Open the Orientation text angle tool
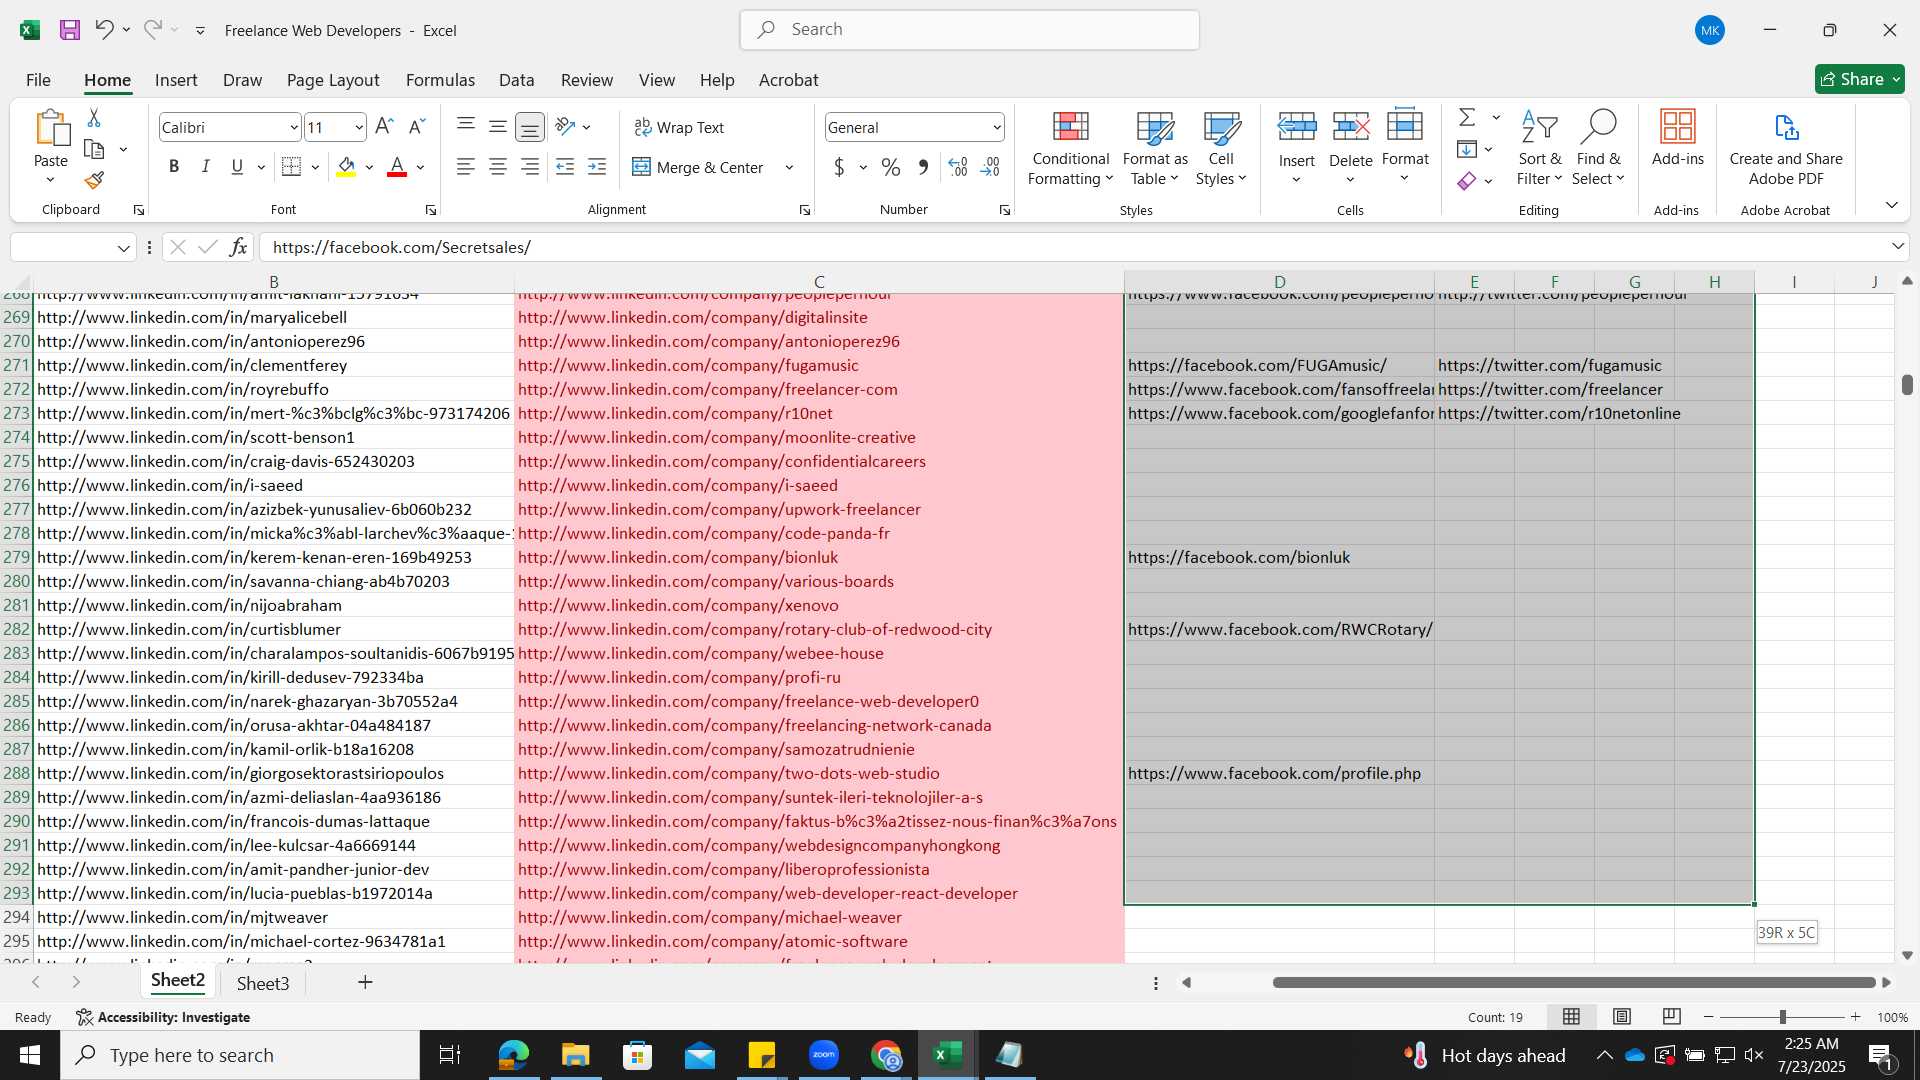The height and width of the screenshot is (1080, 1920). (566, 127)
